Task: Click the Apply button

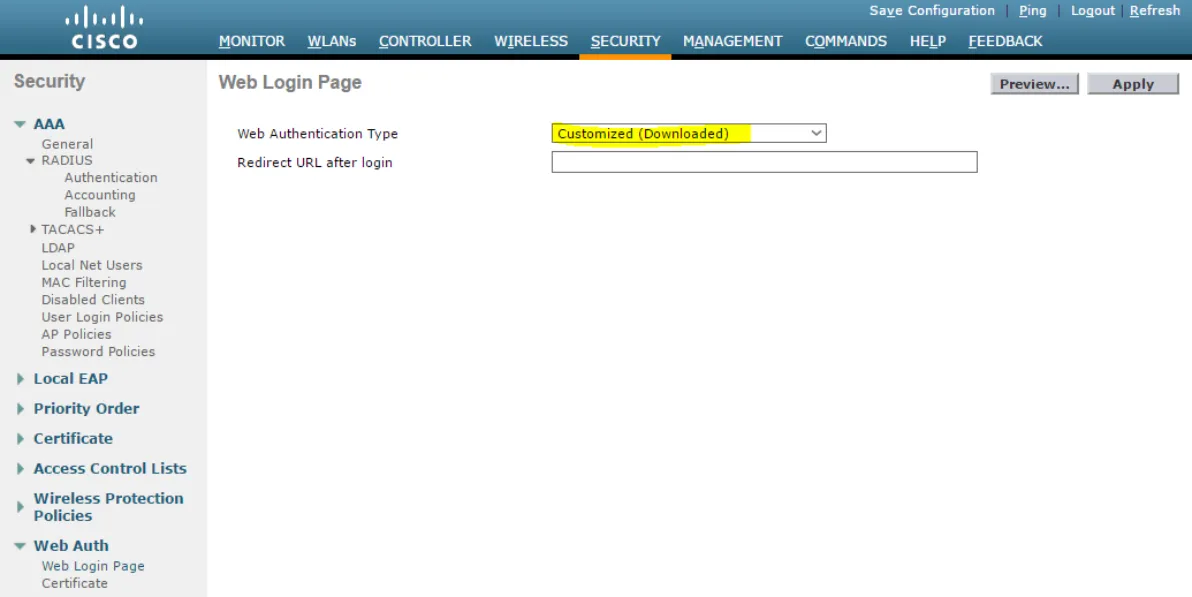Action: click(x=1133, y=84)
